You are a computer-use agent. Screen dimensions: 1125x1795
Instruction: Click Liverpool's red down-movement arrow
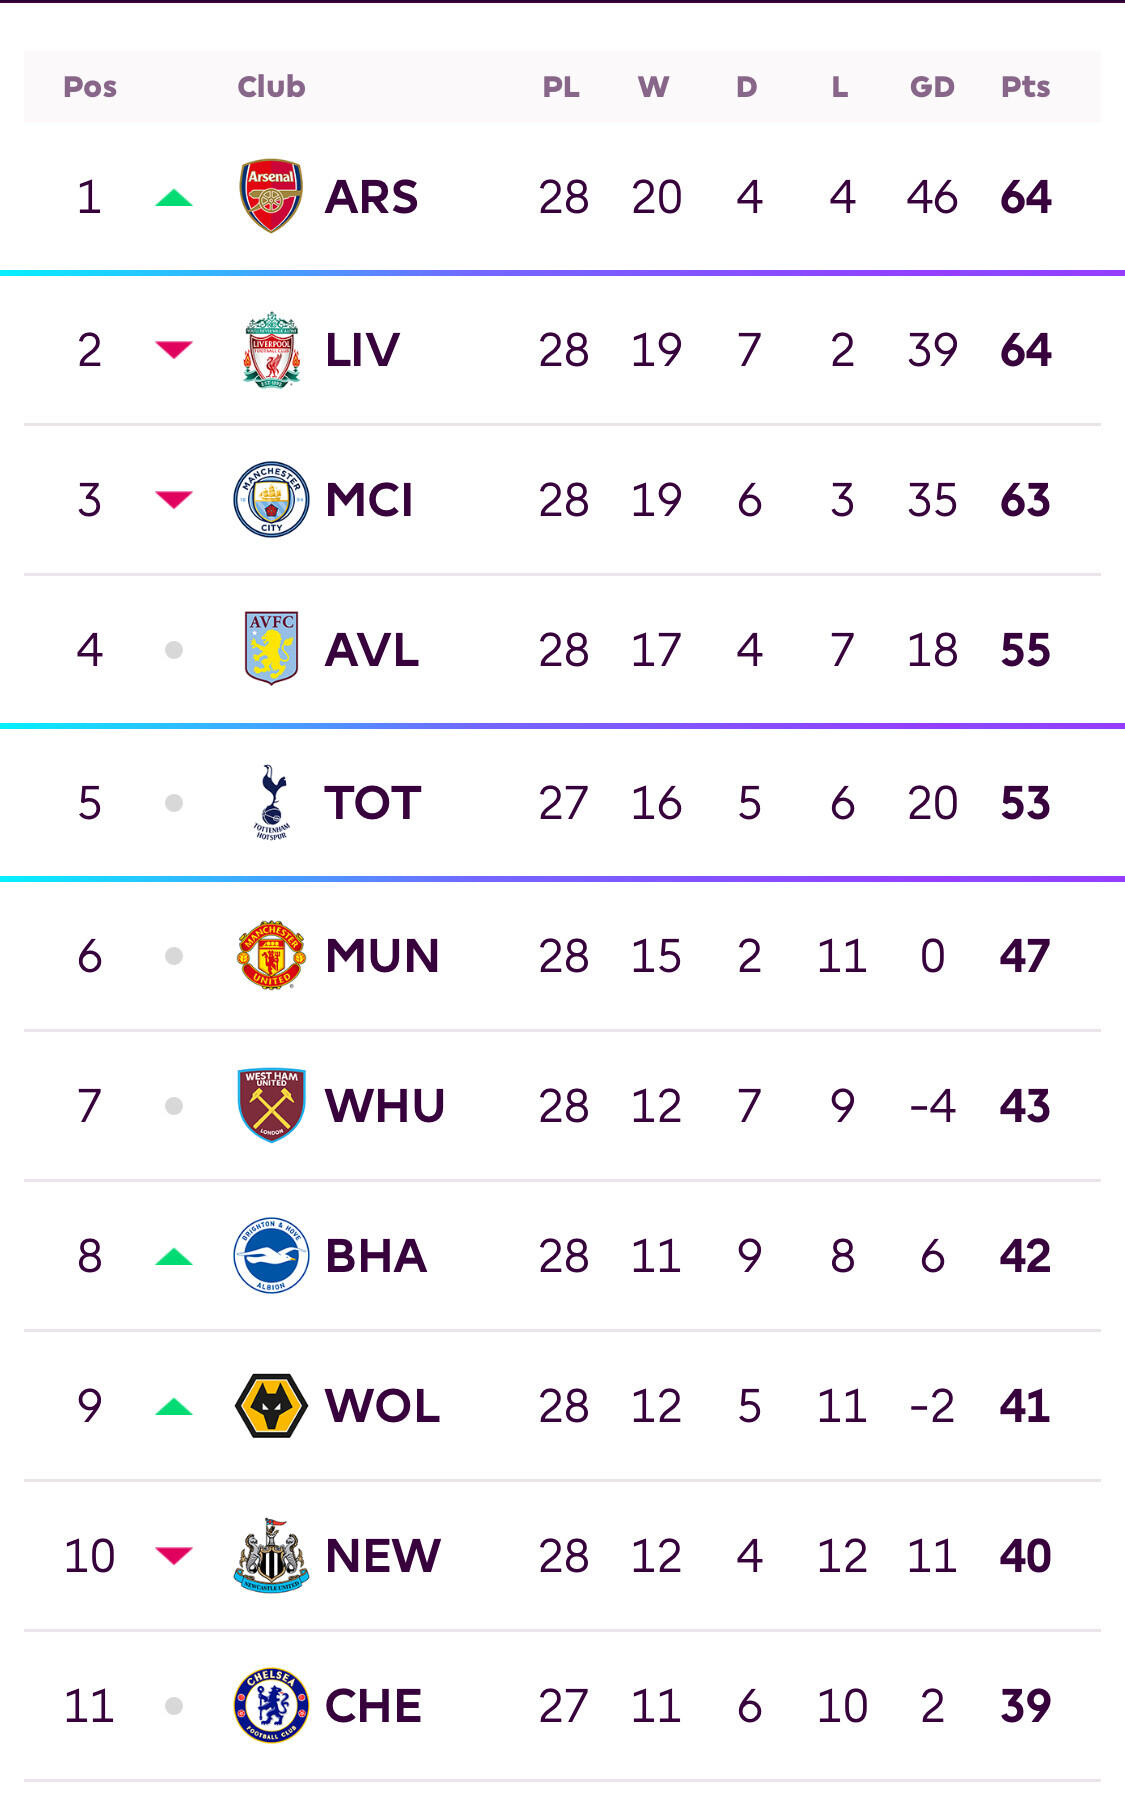tap(174, 349)
